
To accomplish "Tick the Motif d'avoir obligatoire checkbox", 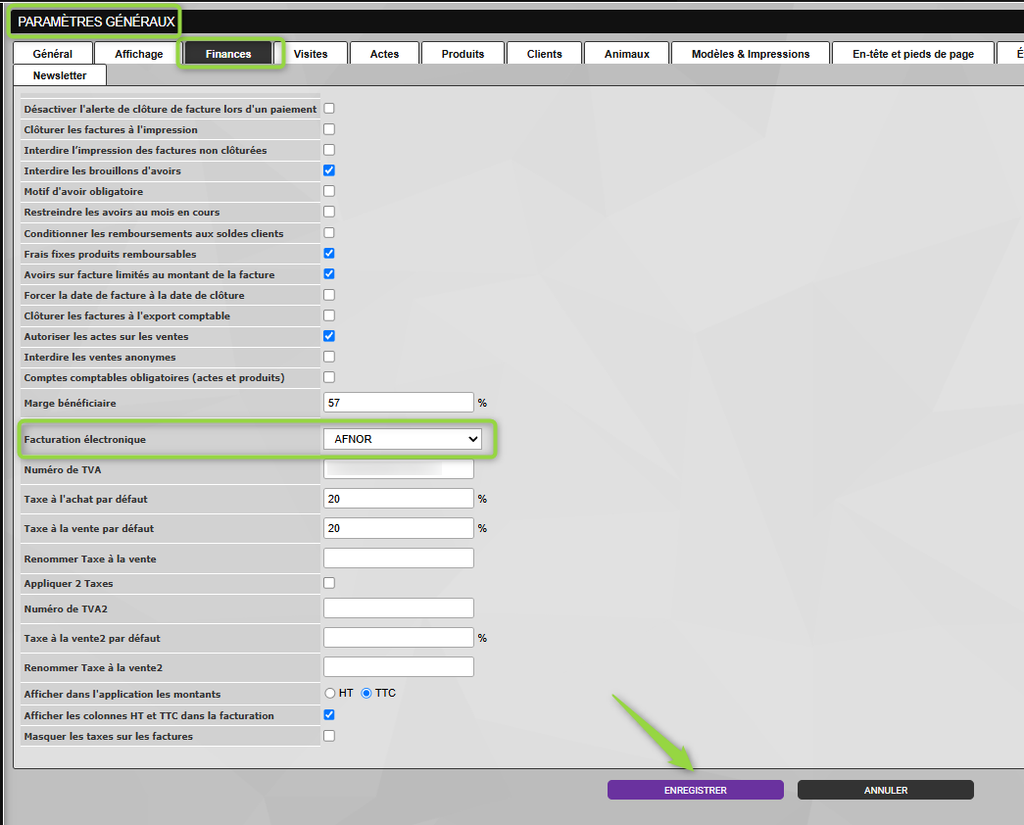I will pos(329,191).
